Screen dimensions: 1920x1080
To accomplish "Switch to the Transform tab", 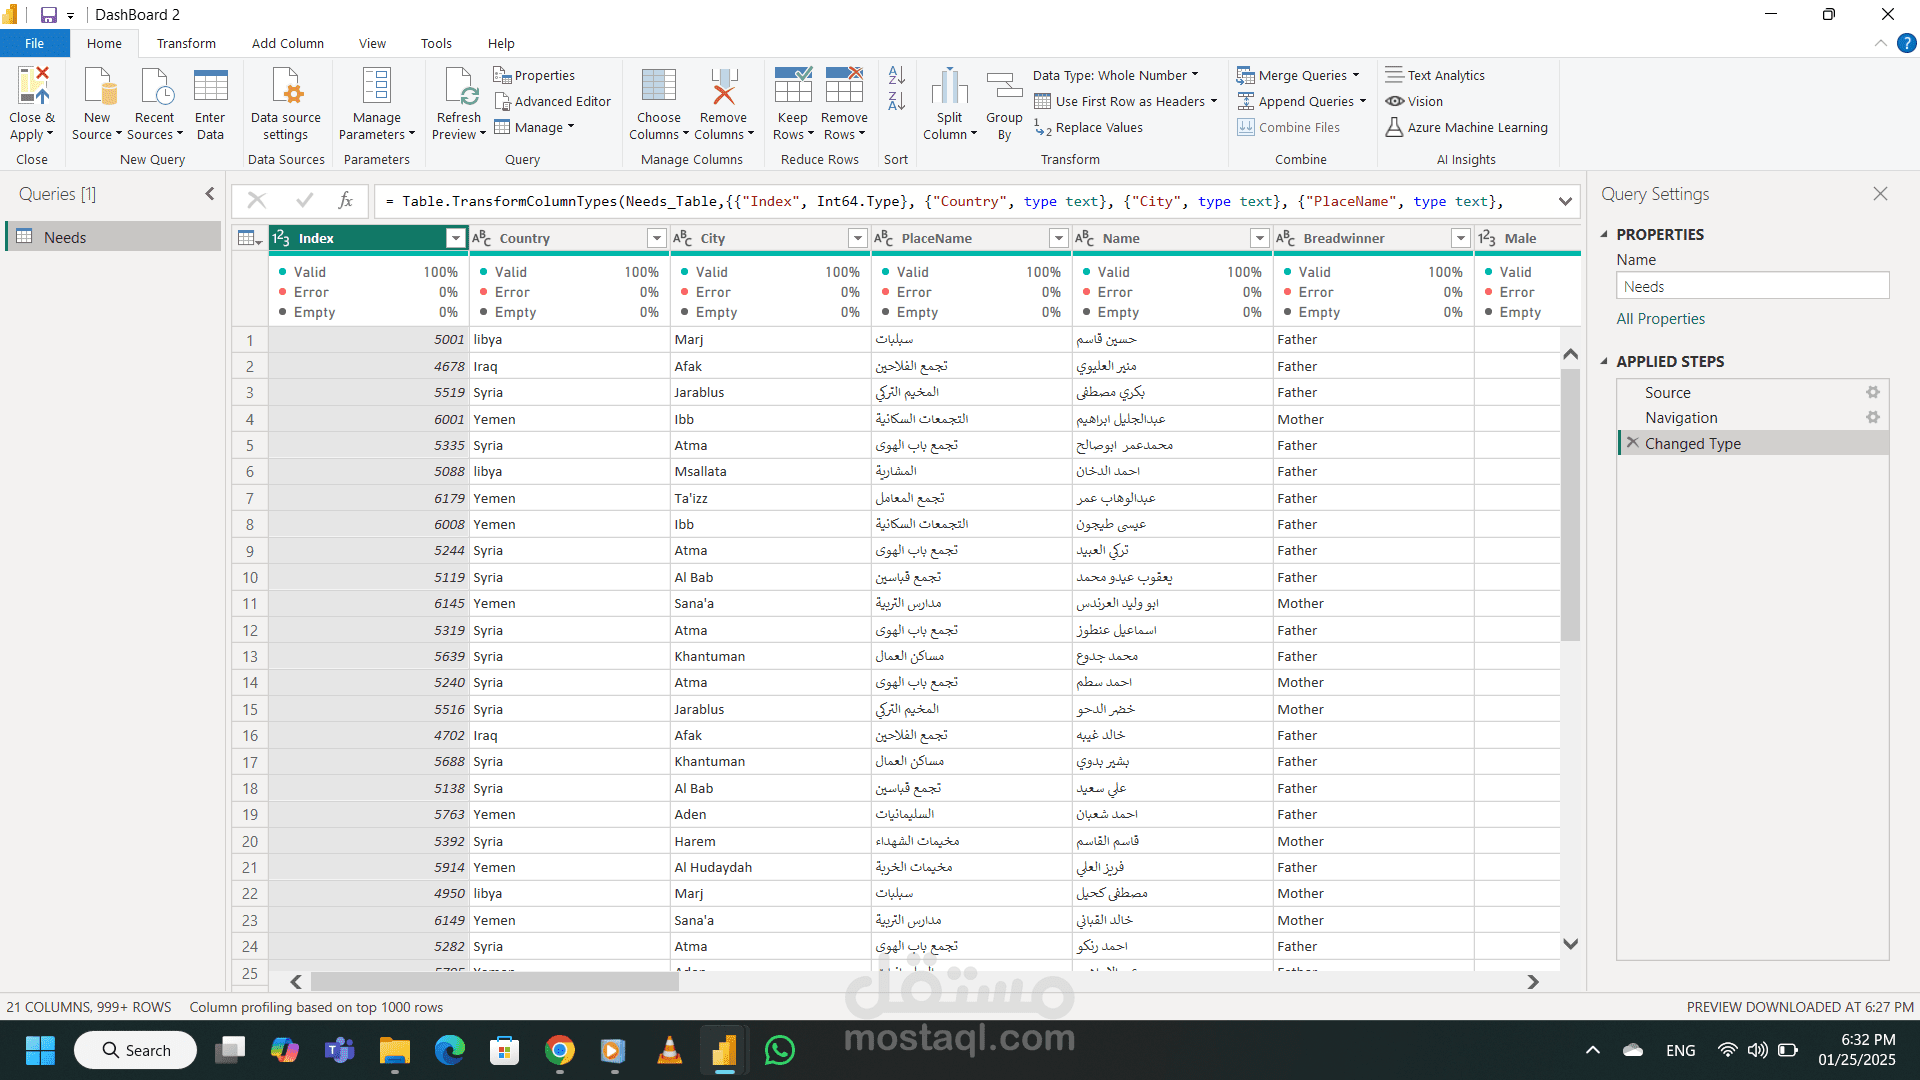I will pos(186,43).
